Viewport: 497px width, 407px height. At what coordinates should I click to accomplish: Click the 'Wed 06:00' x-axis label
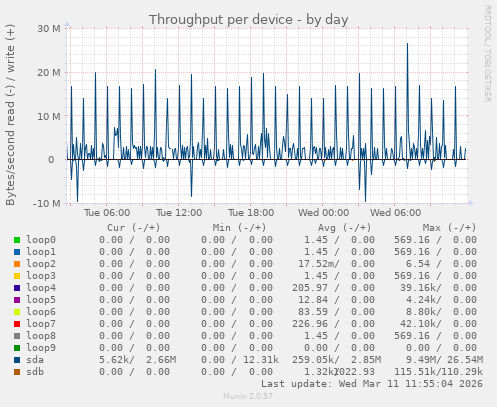(x=395, y=213)
